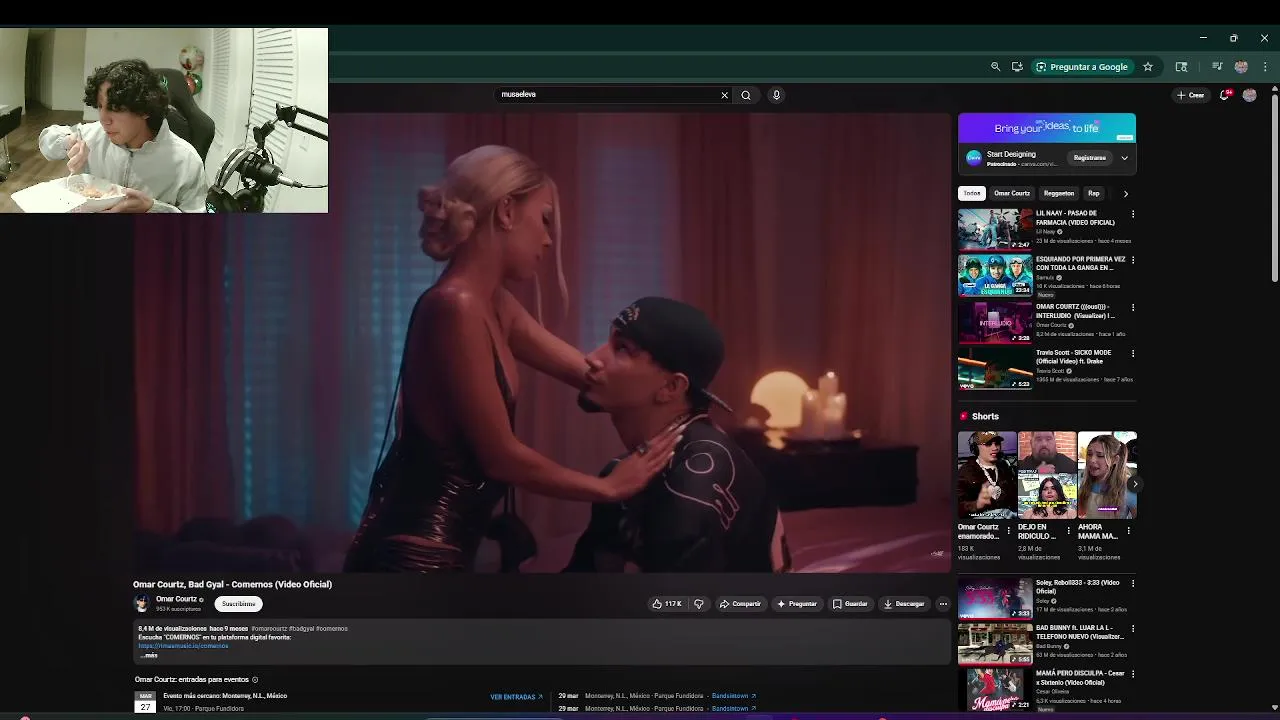Viewport: 1280px width, 720px height.
Task: Open the DEJO EN RIDICULO short
Action: 1046,475
